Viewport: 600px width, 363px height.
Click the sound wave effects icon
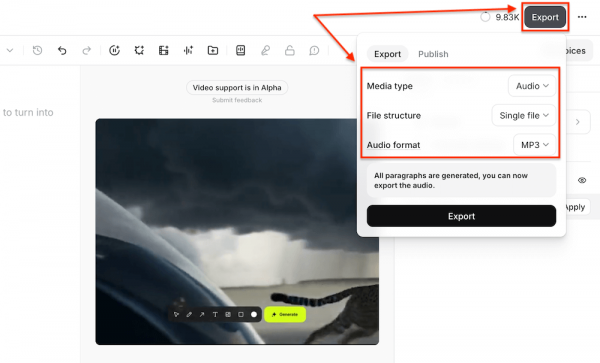coord(188,50)
